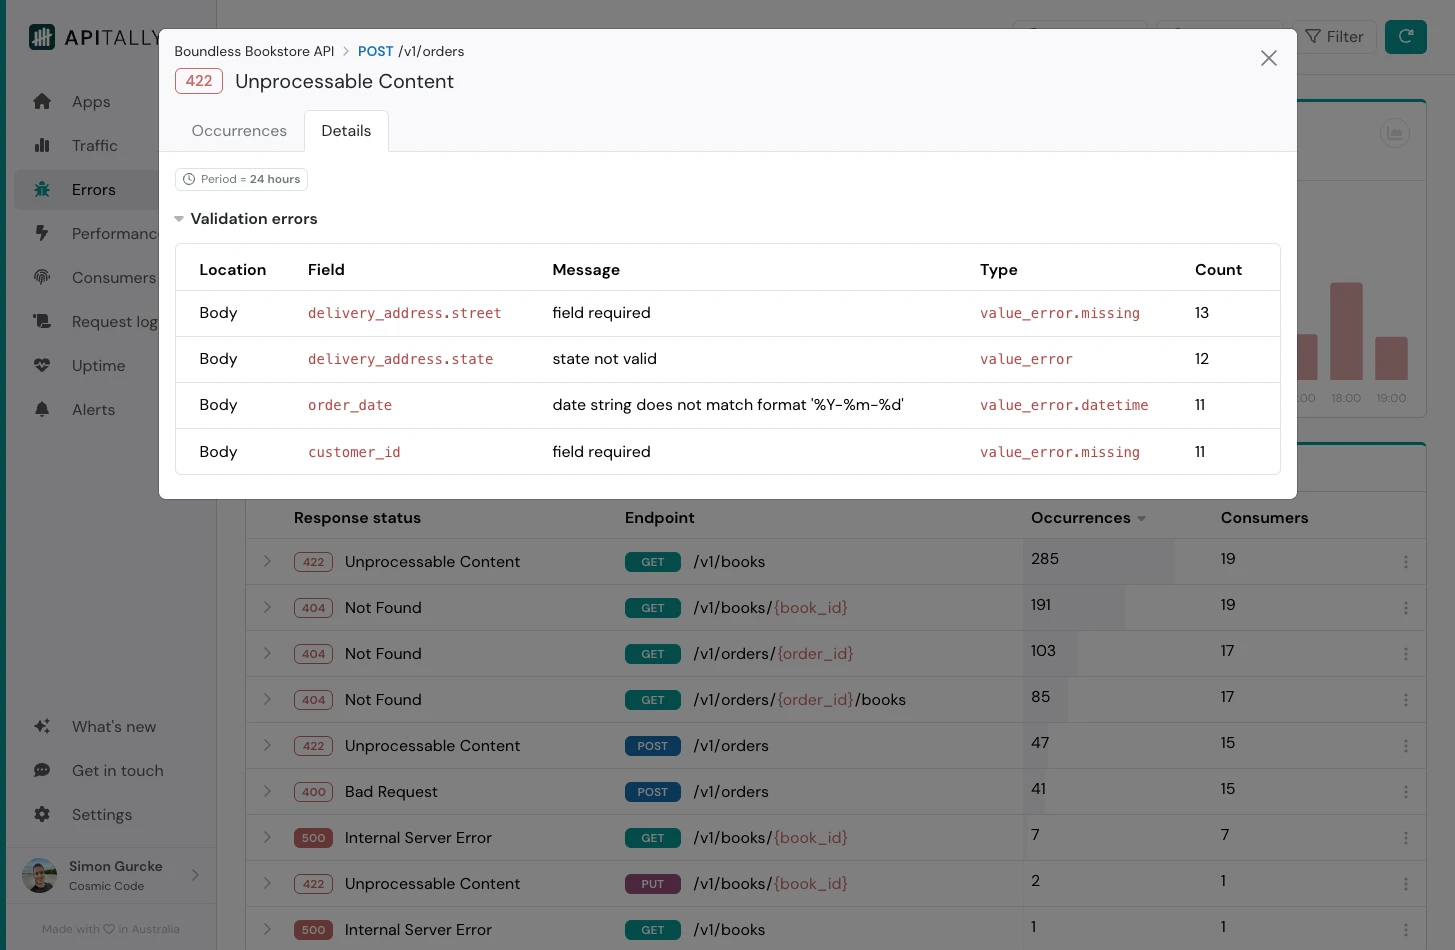Expand the 422 GET /v1/books row
1455x950 pixels.
pyautogui.click(x=267, y=561)
